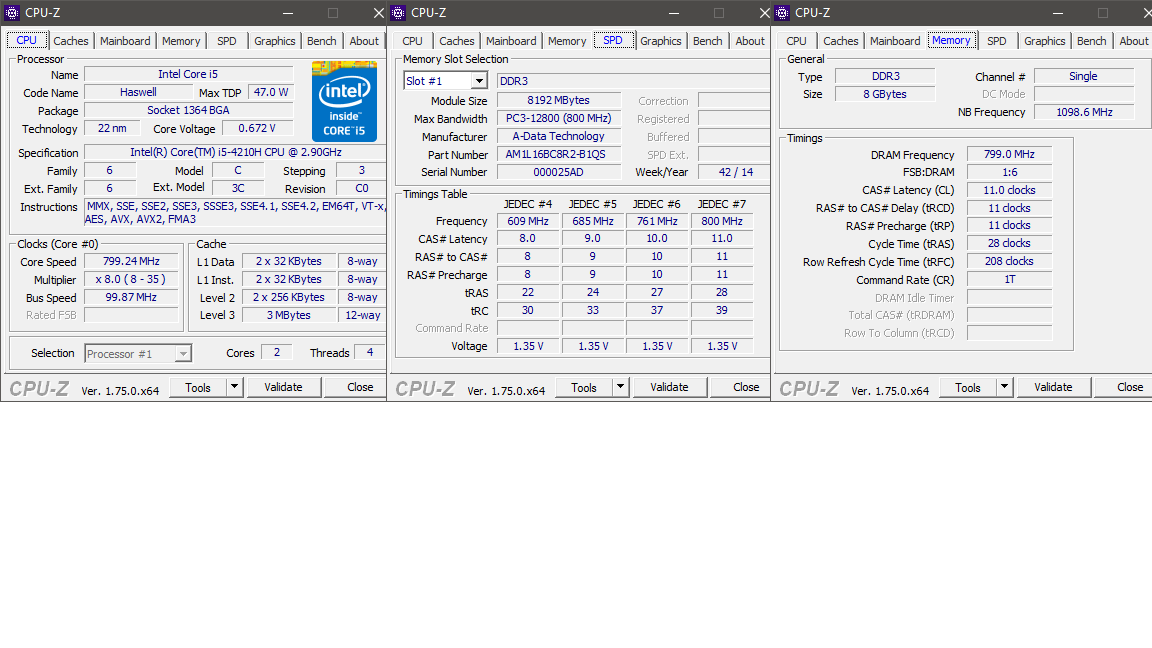Image resolution: width=1152 pixels, height=648 pixels.
Task: Click the Tools button in the CPU window
Action: [x=198, y=387]
